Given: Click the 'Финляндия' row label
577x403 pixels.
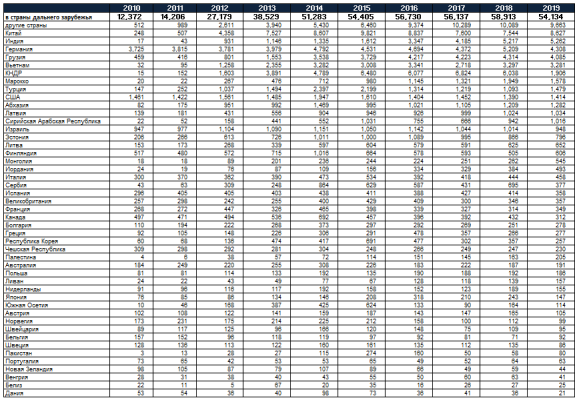Looking at the screenshot, I should [x=21, y=153].
